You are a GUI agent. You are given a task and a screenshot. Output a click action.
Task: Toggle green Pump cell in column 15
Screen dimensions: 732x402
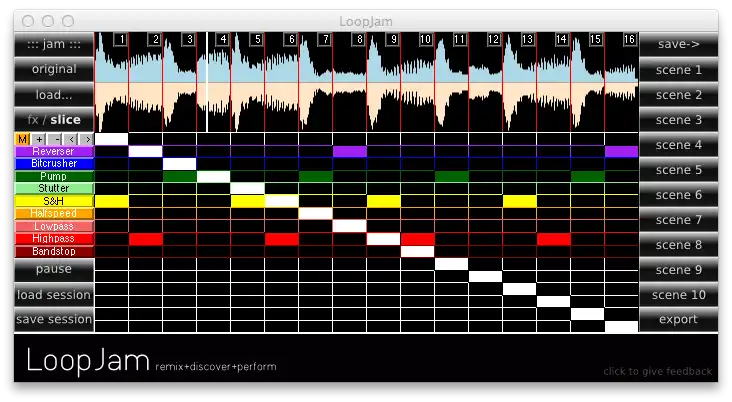click(x=588, y=176)
